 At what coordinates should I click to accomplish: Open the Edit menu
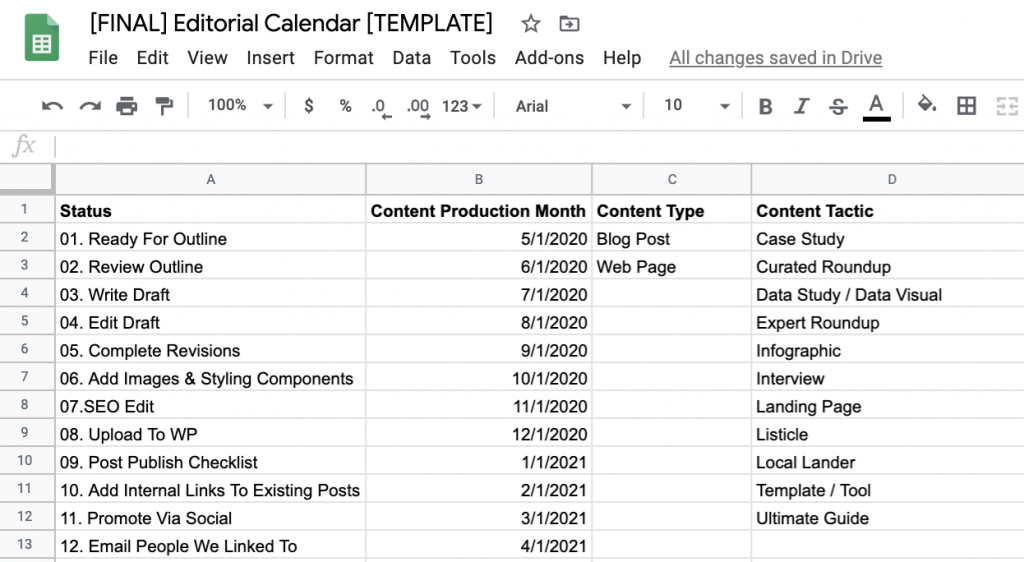pyautogui.click(x=152, y=58)
